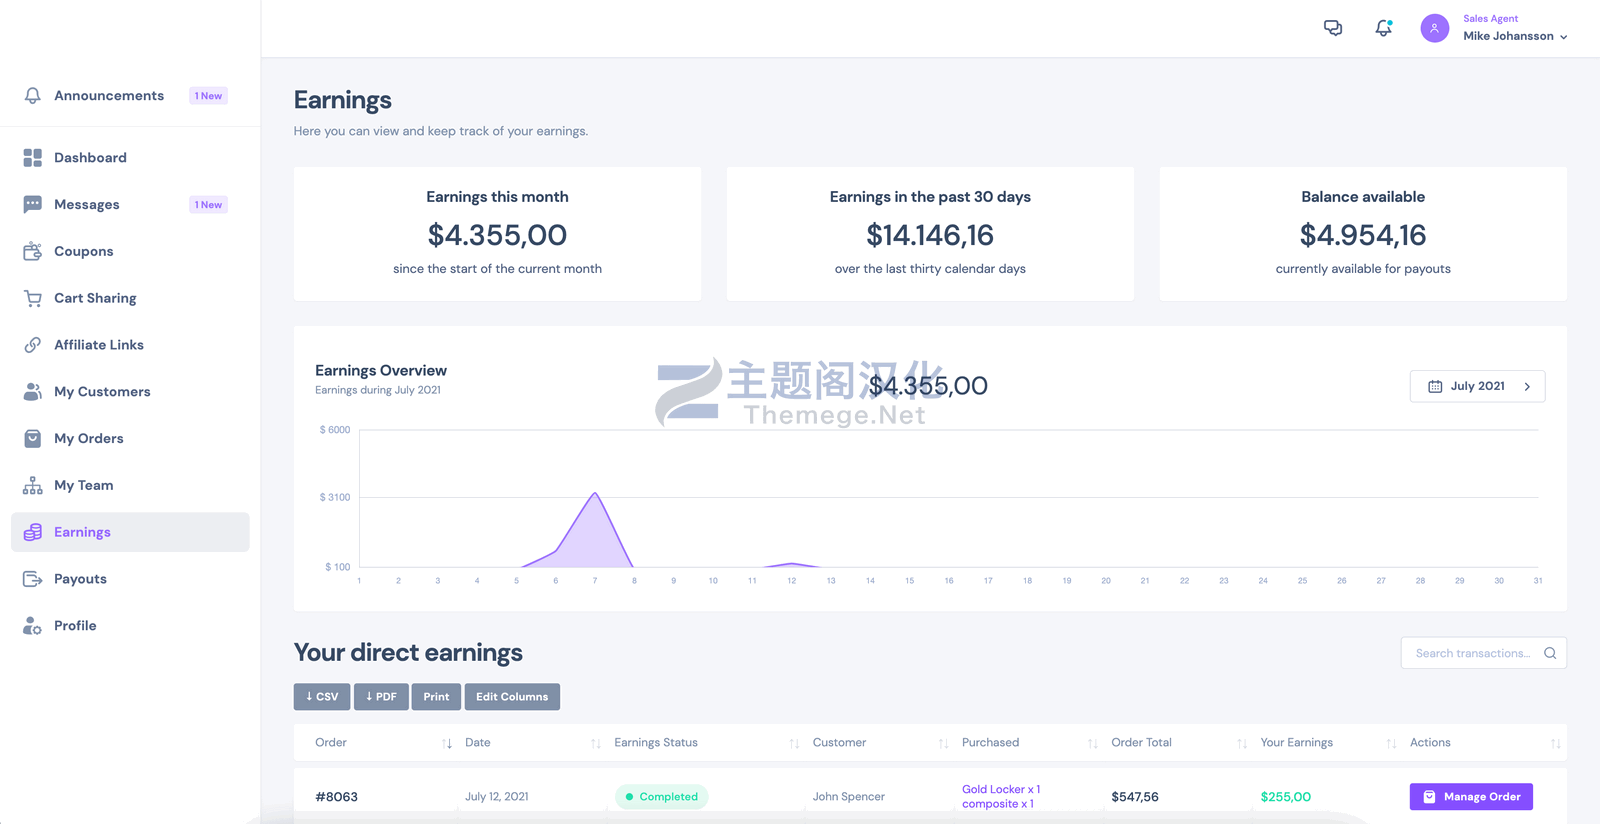
Task: Click the search magnifier icon in transactions box
Action: 1550,653
